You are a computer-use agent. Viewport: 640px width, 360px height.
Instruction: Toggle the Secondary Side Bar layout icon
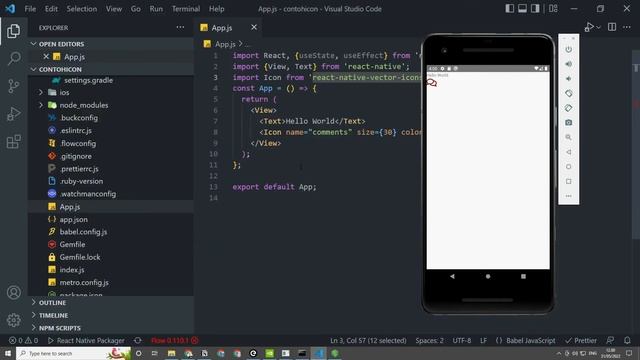(535, 9)
